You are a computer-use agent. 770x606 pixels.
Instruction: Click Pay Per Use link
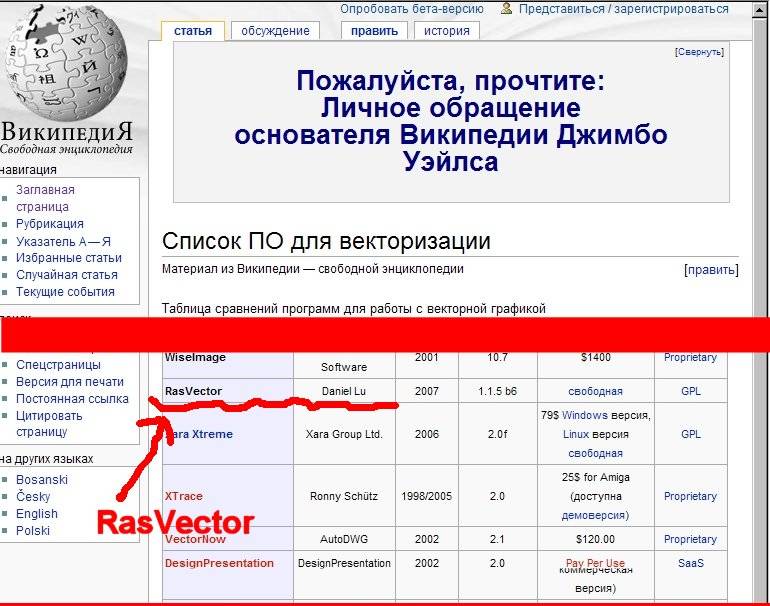595,563
